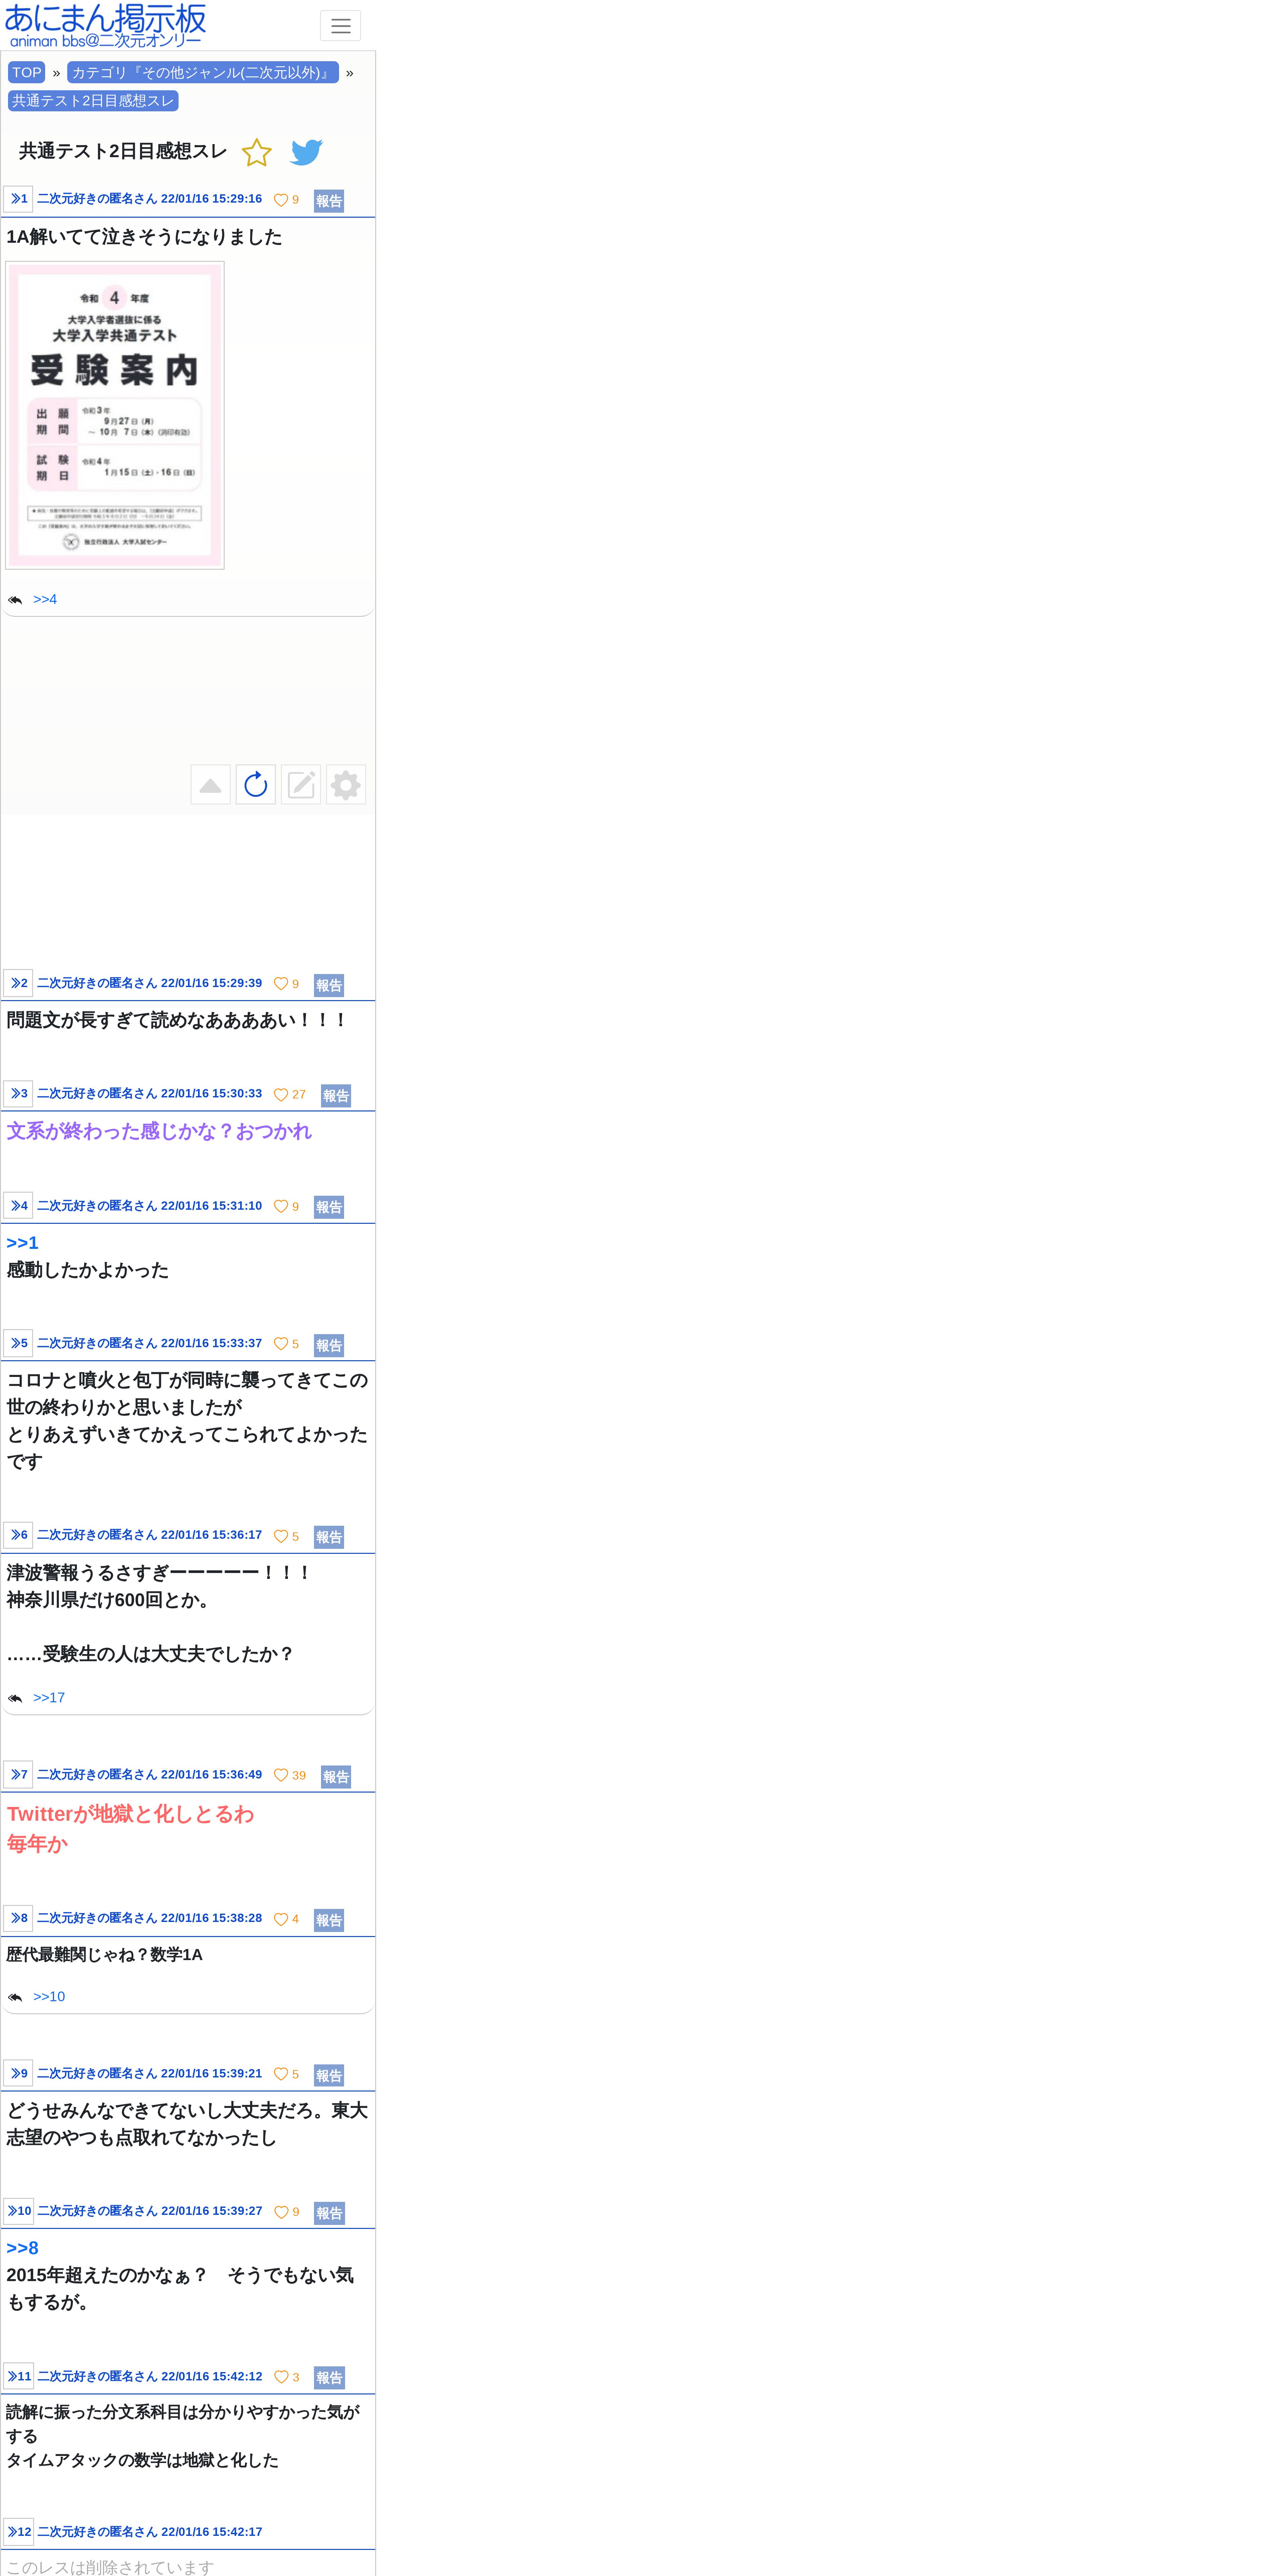The width and height of the screenshot is (1288, 2576).
Task: Like post 4 with heart icon
Action: 281,1207
